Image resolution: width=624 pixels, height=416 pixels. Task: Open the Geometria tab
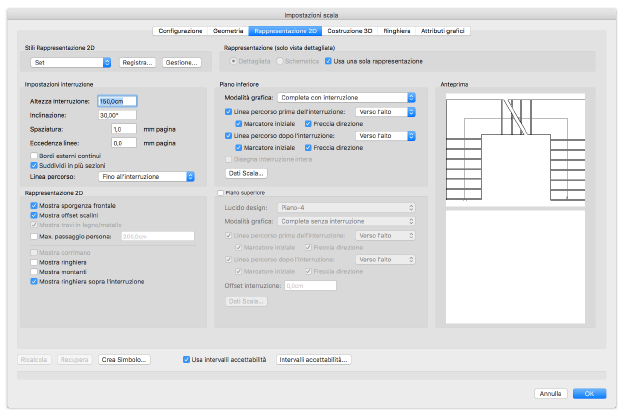point(228,31)
